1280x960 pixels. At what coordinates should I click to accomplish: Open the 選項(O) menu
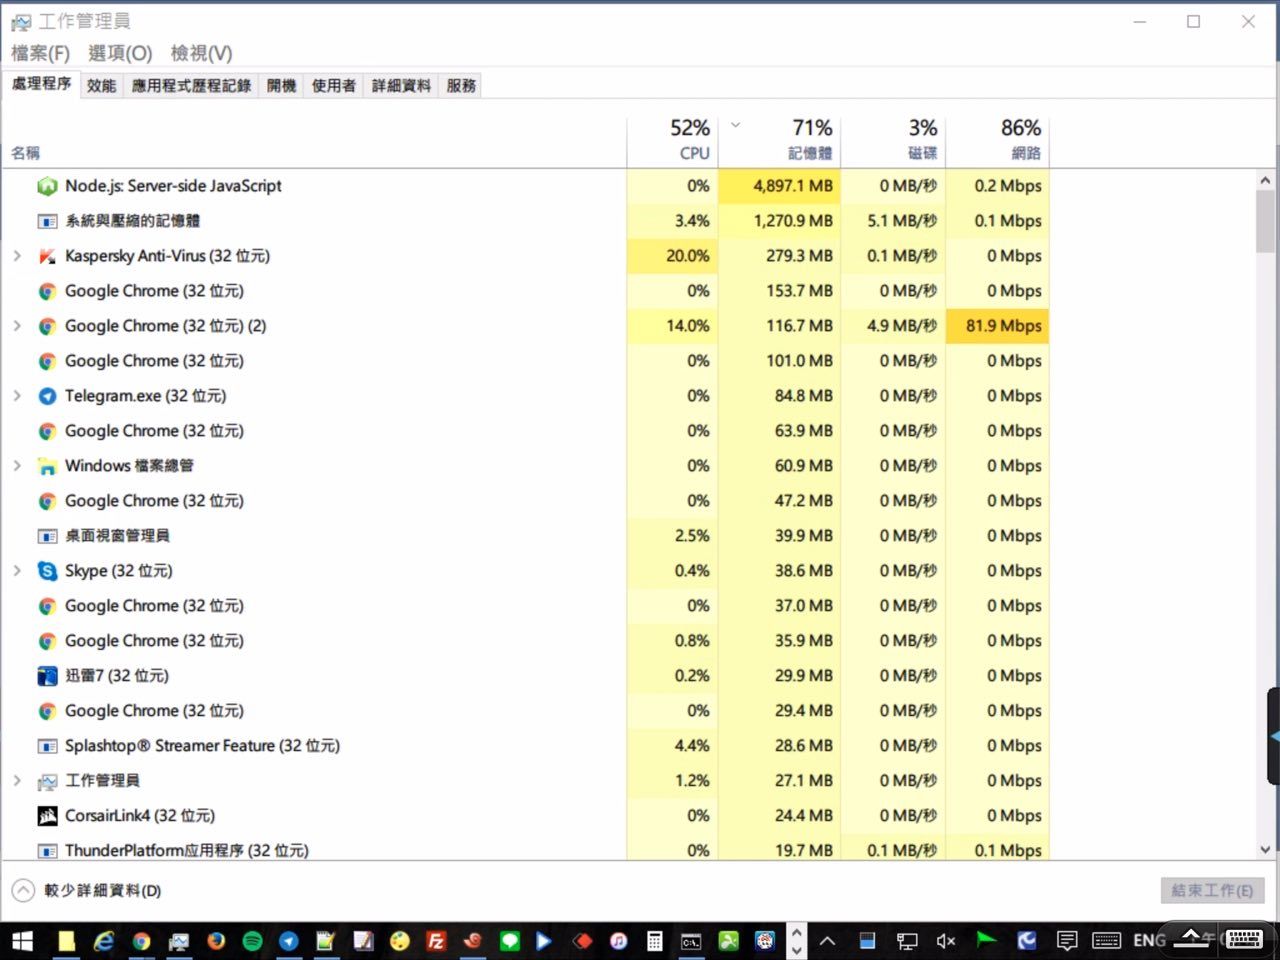[x=120, y=53]
